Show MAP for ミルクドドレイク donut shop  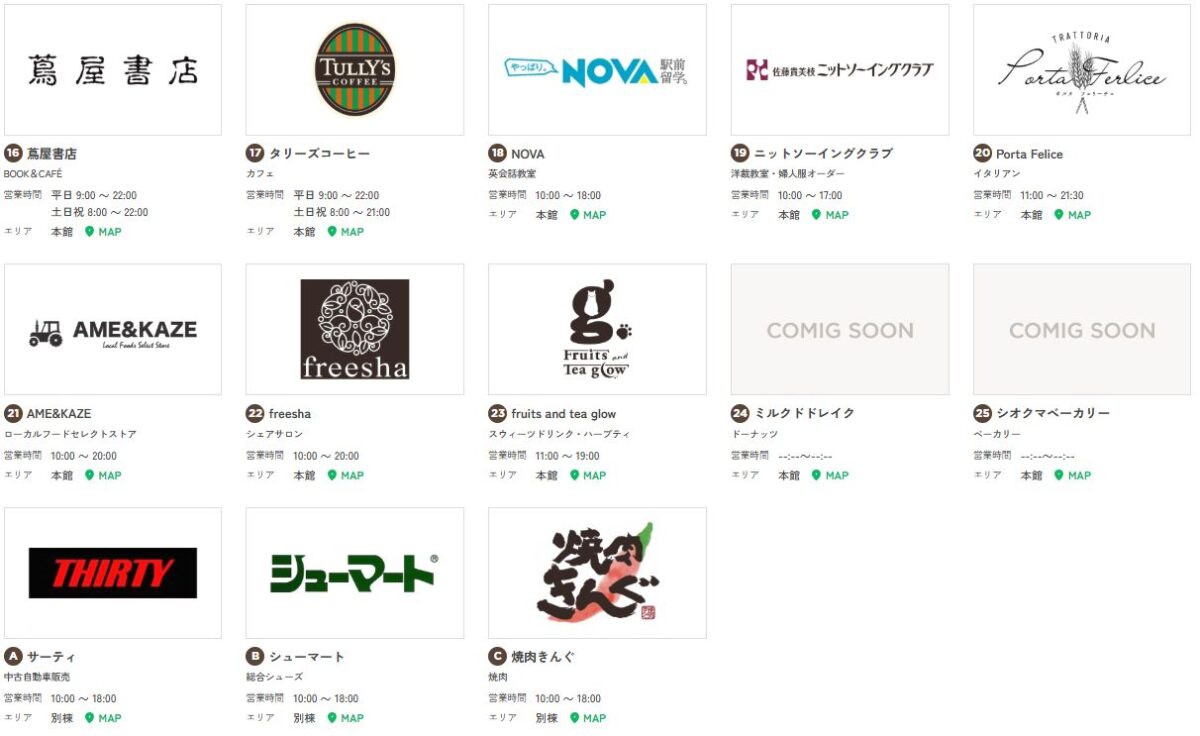(x=830, y=476)
